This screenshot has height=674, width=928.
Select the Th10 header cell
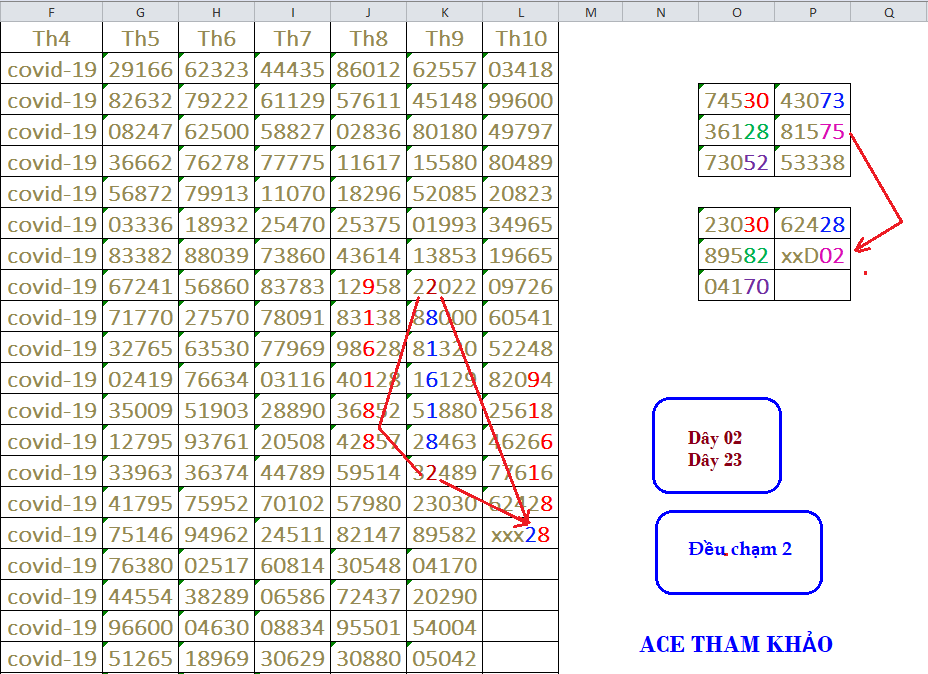[x=520, y=39]
